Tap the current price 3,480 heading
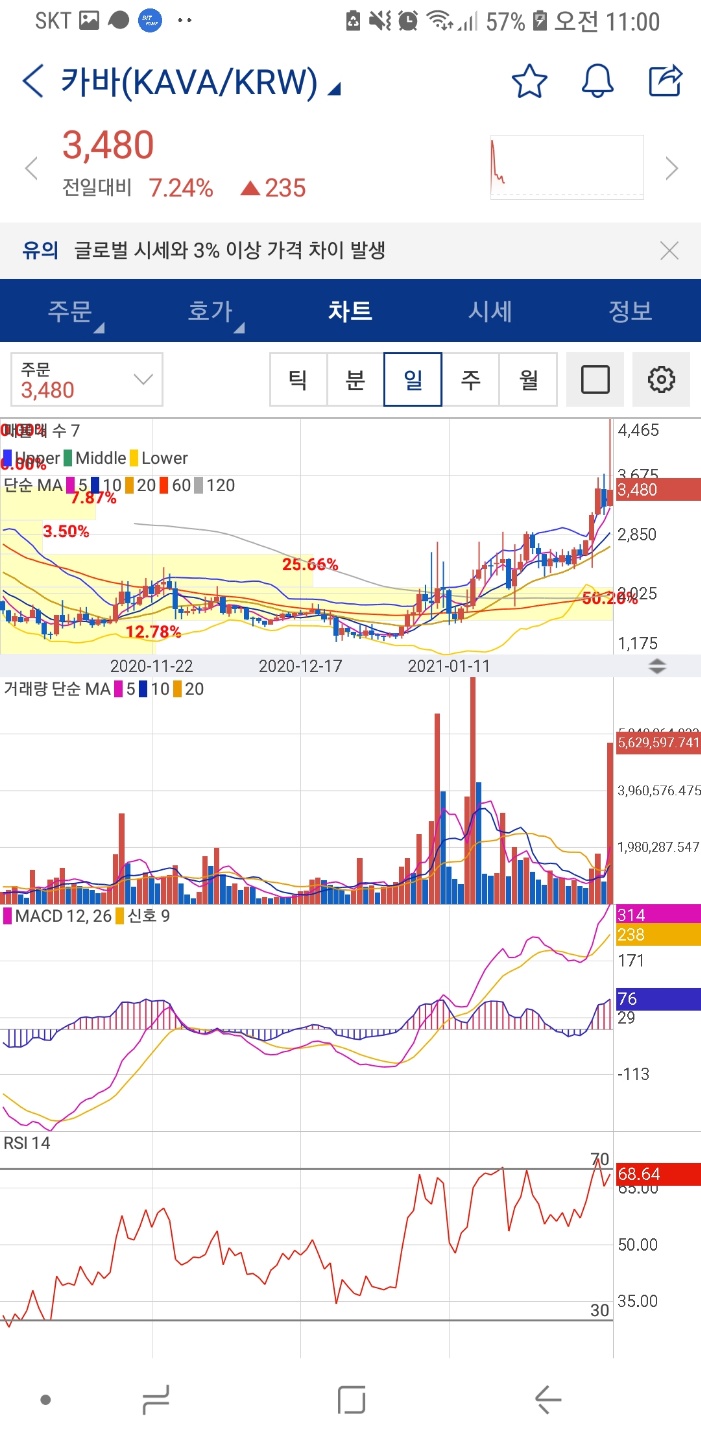The image size is (701, 1440). [x=108, y=146]
